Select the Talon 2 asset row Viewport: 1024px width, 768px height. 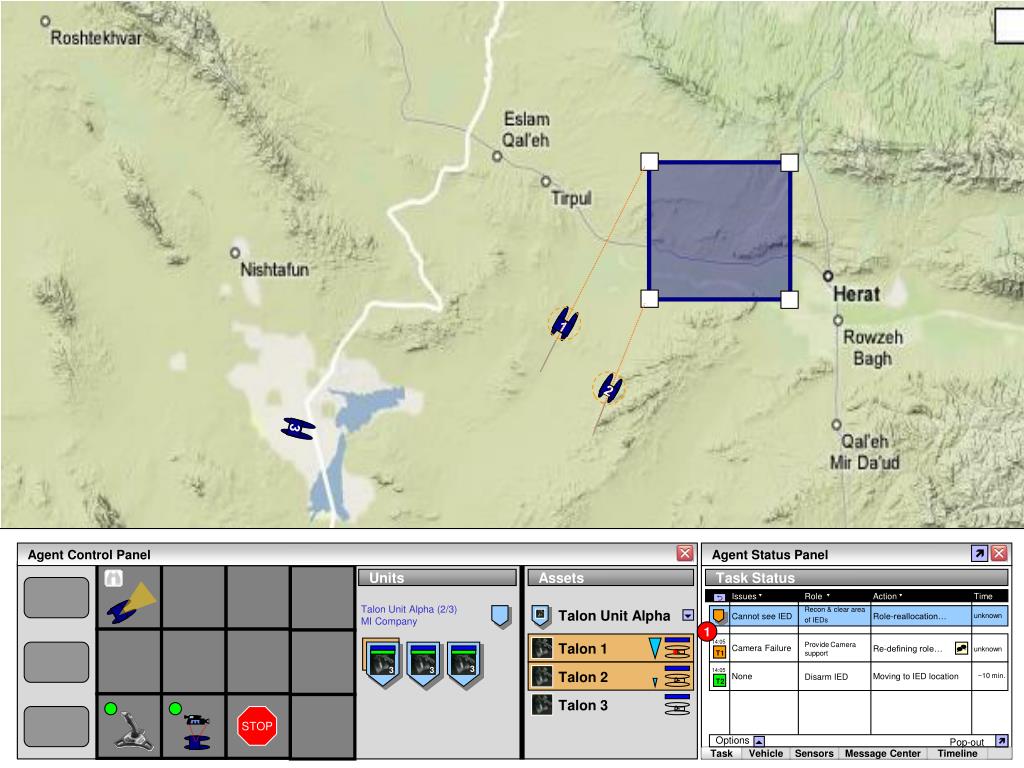[x=611, y=677]
